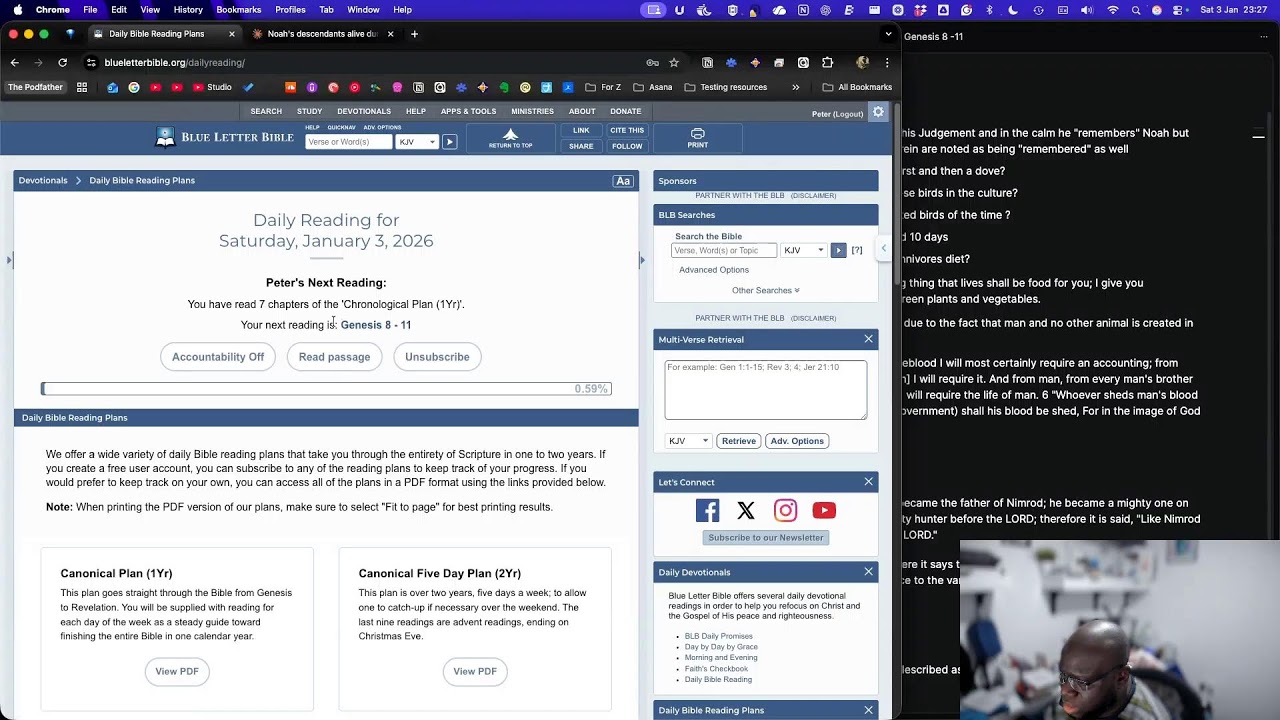Open the Testing resources bookmark folder
This screenshot has width=1280, height=720.
point(725,87)
